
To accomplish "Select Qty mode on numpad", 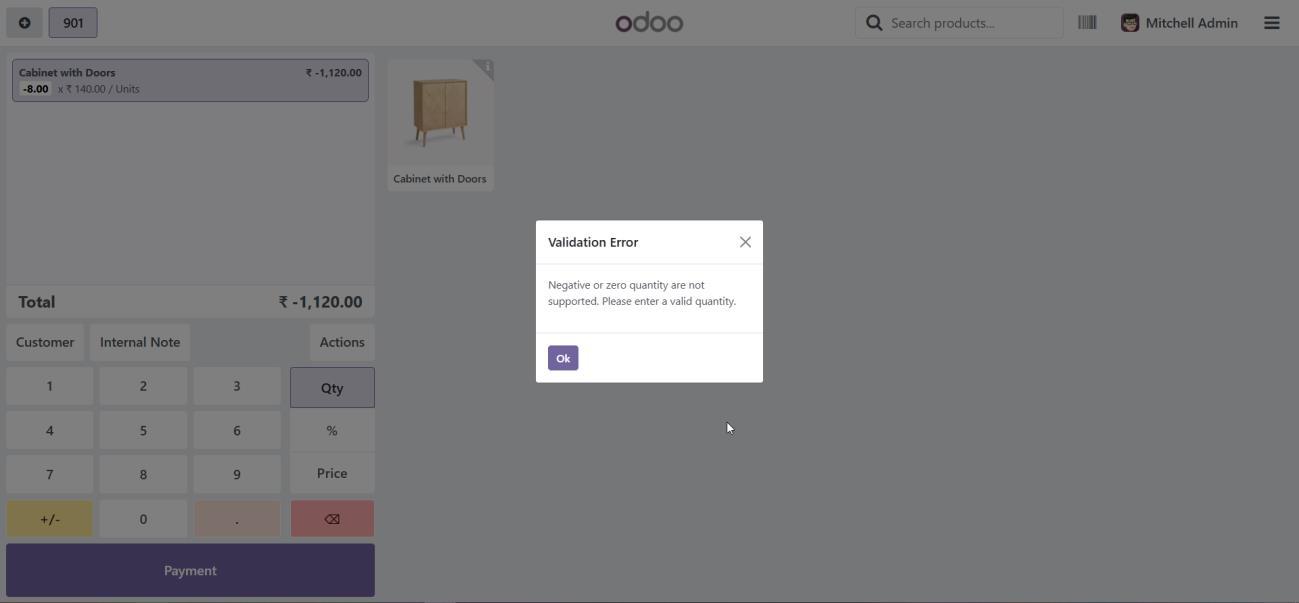I will 332,388.
